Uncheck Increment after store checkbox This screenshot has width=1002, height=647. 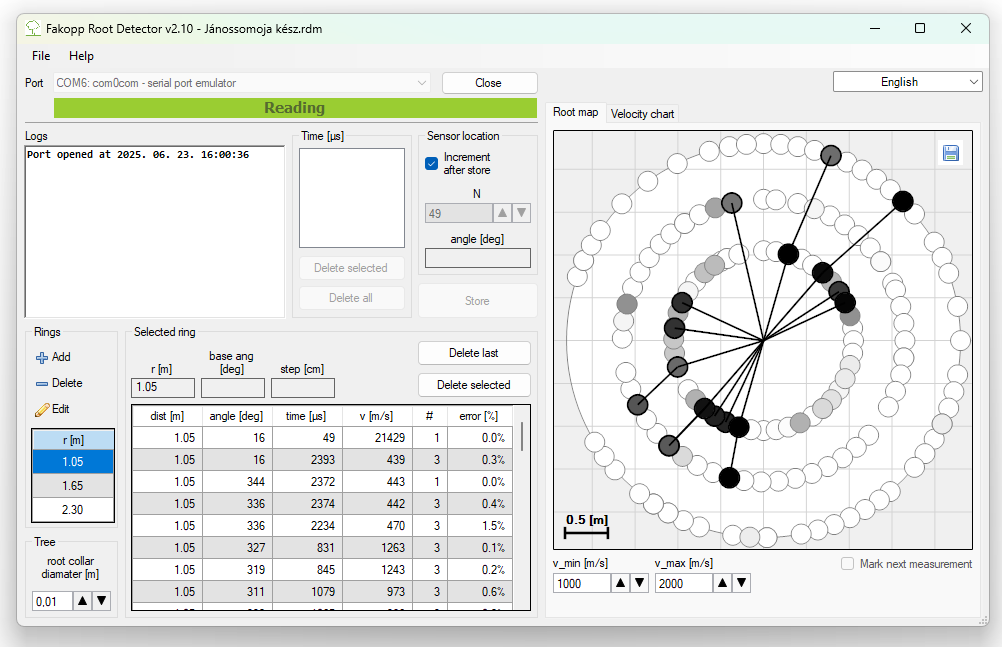point(432,163)
